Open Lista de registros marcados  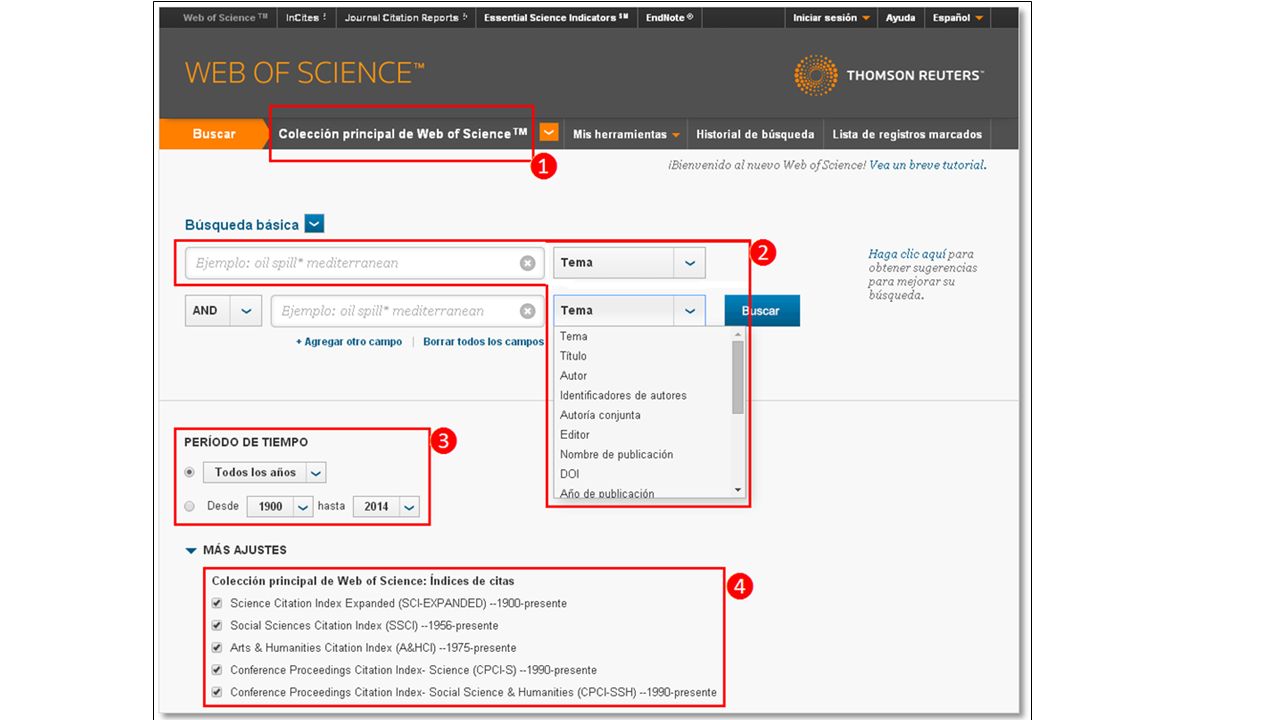tap(907, 134)
